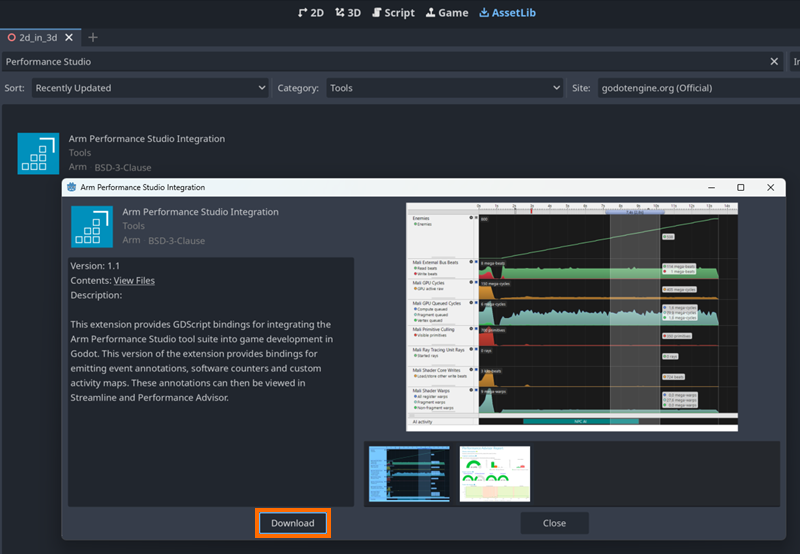The width and height of the screenshot is (800, 554).
Task: Open Arm Performance Studio Integration result title
Action: point(147,139)
